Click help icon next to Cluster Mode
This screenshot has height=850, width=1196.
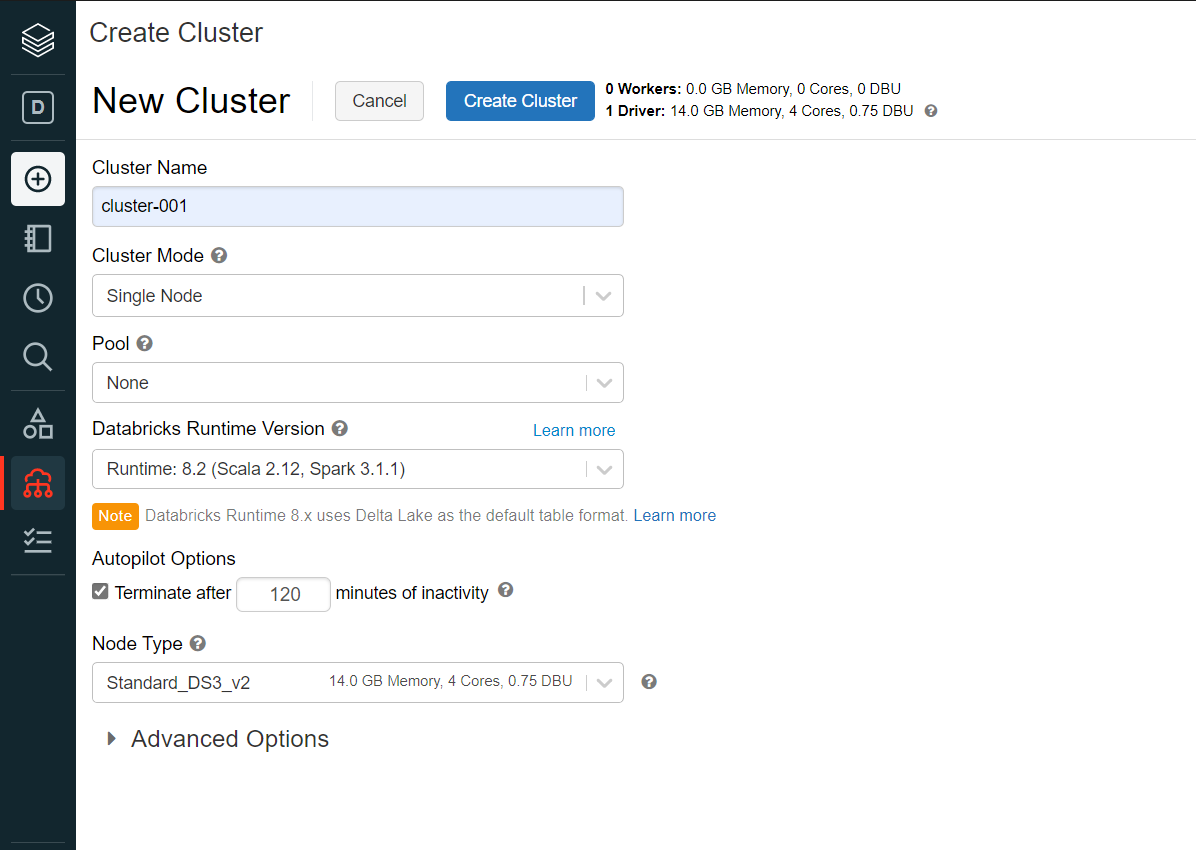click(219, 256)
